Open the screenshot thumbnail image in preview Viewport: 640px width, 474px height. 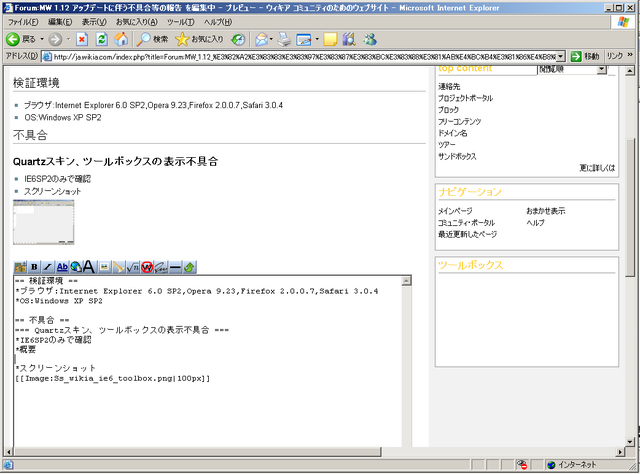coord(44,222)
